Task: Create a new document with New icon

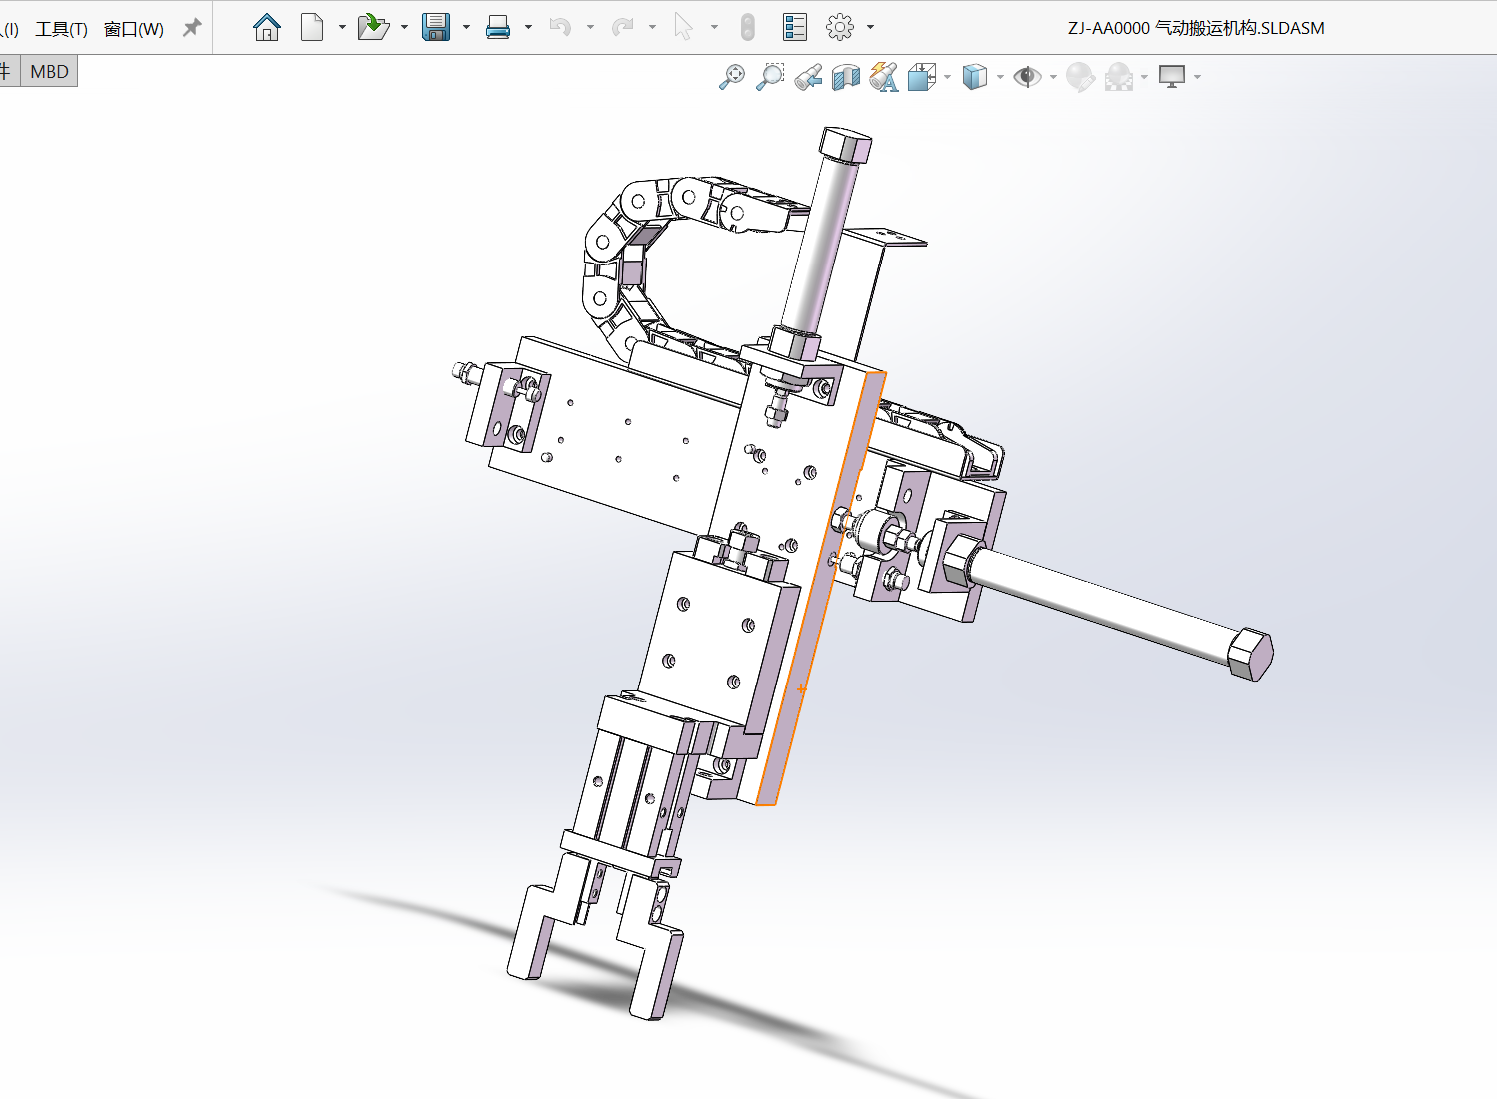Action: [x=312, y=27]
